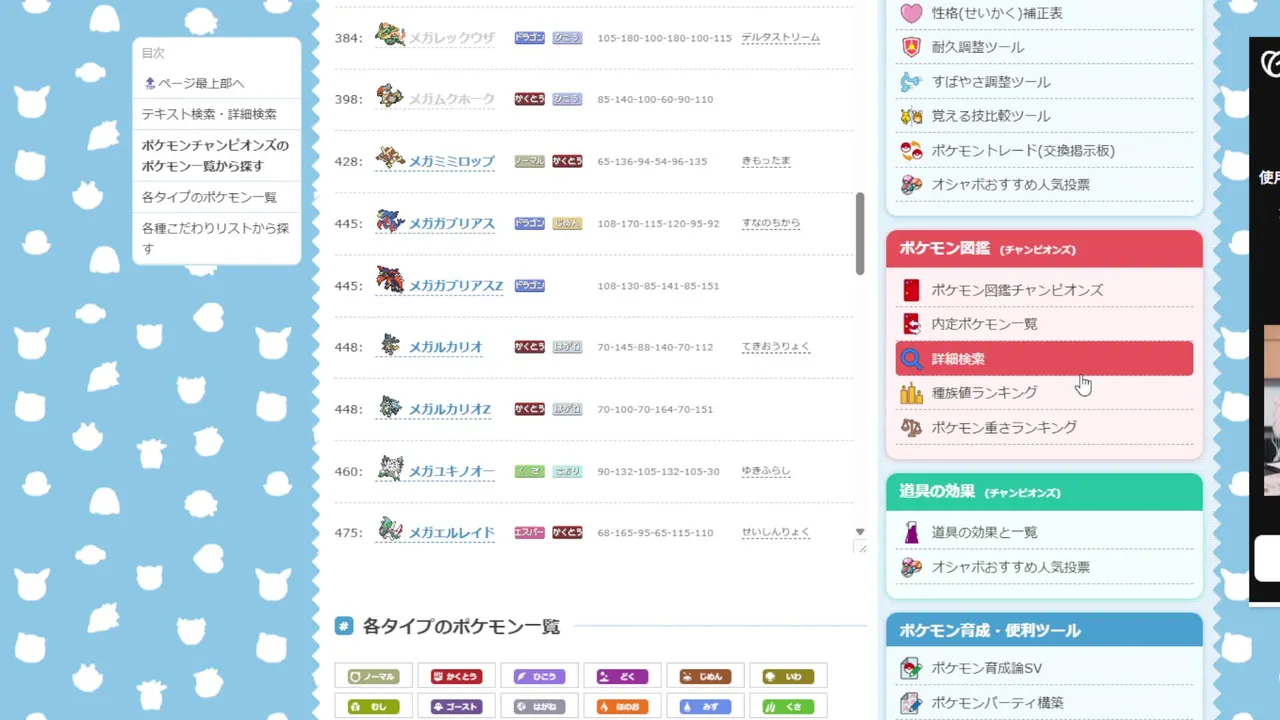Open ポケモン重さランキング link
This screenshot has width=1280, height=720.
(1004, 428)
